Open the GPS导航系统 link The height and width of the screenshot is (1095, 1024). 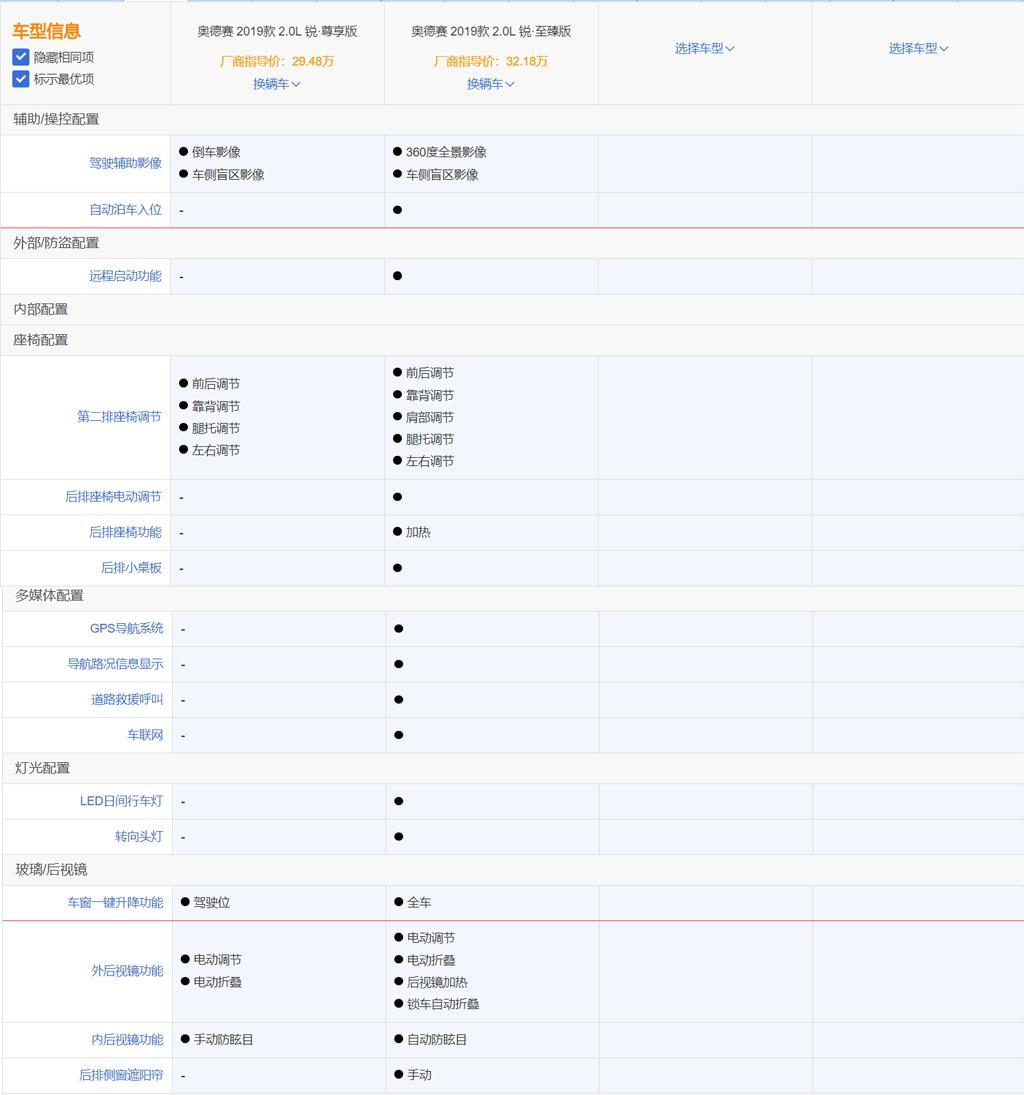coord(126,629)
